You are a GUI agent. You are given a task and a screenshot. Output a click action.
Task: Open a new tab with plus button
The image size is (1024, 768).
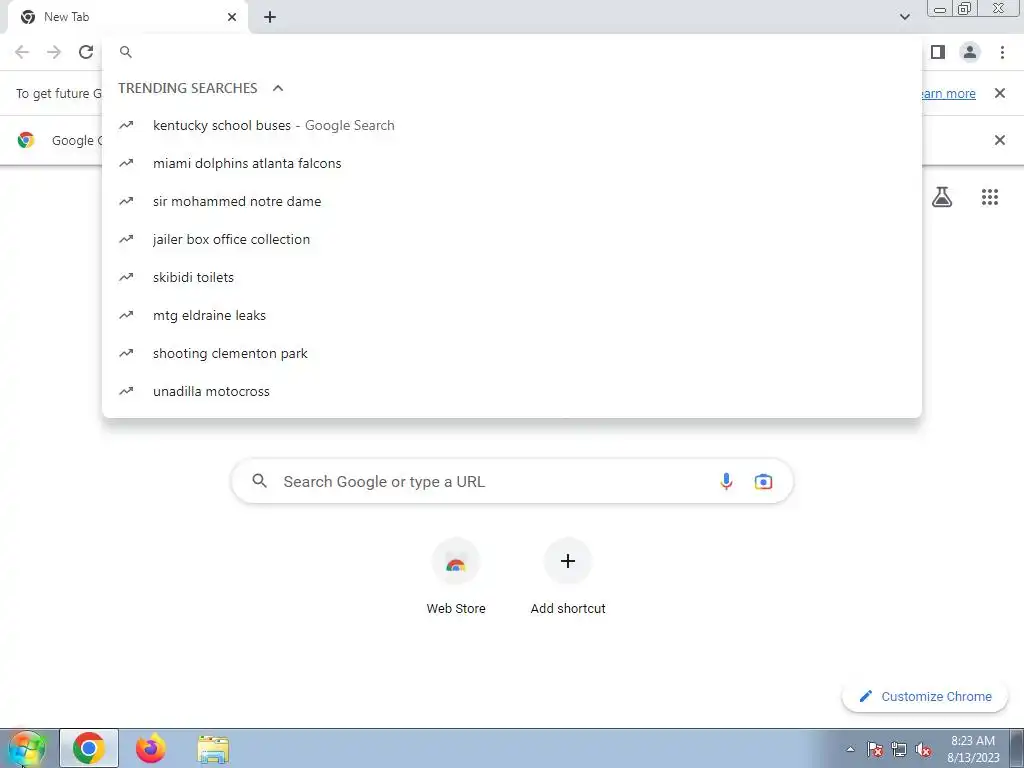(x=270, y=17)
